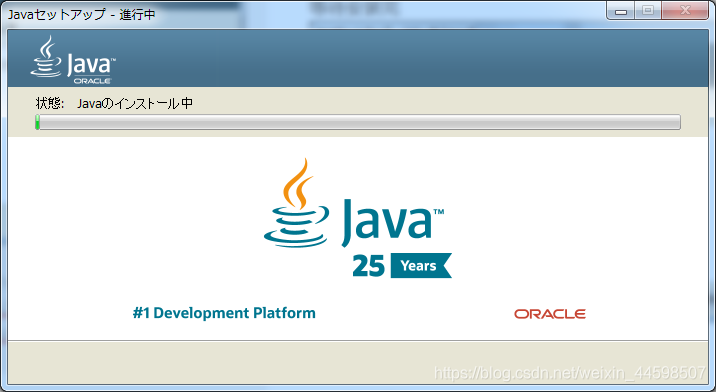Click the window title "Javaセットアップ - 進行中"
716x392 pixels.
pyautogui.click(x=82, y=15)
